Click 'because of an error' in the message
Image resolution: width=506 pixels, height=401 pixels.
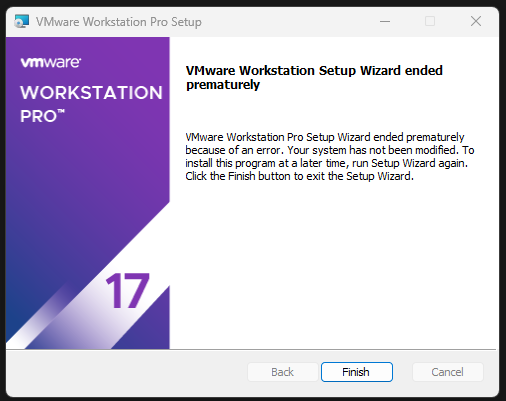click(x=234, y=150)
